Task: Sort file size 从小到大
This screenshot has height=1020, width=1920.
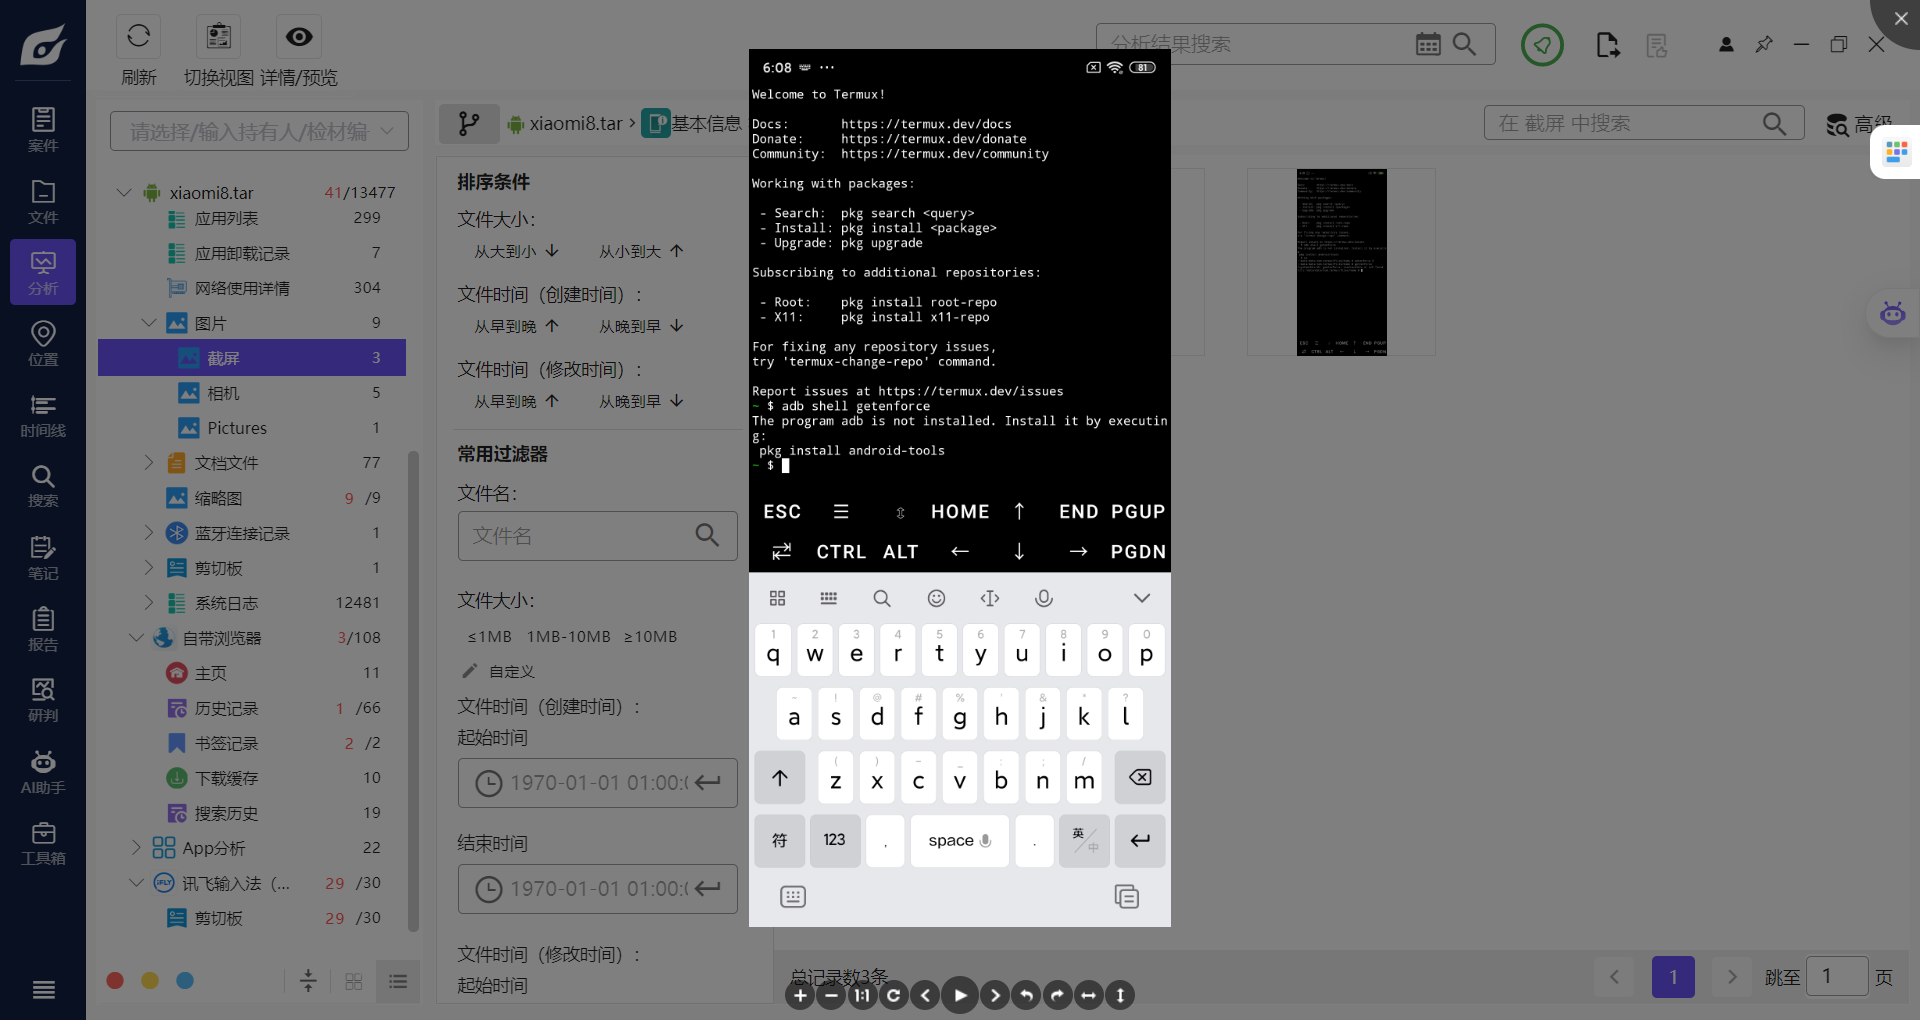Action: [x=641, y=251]
